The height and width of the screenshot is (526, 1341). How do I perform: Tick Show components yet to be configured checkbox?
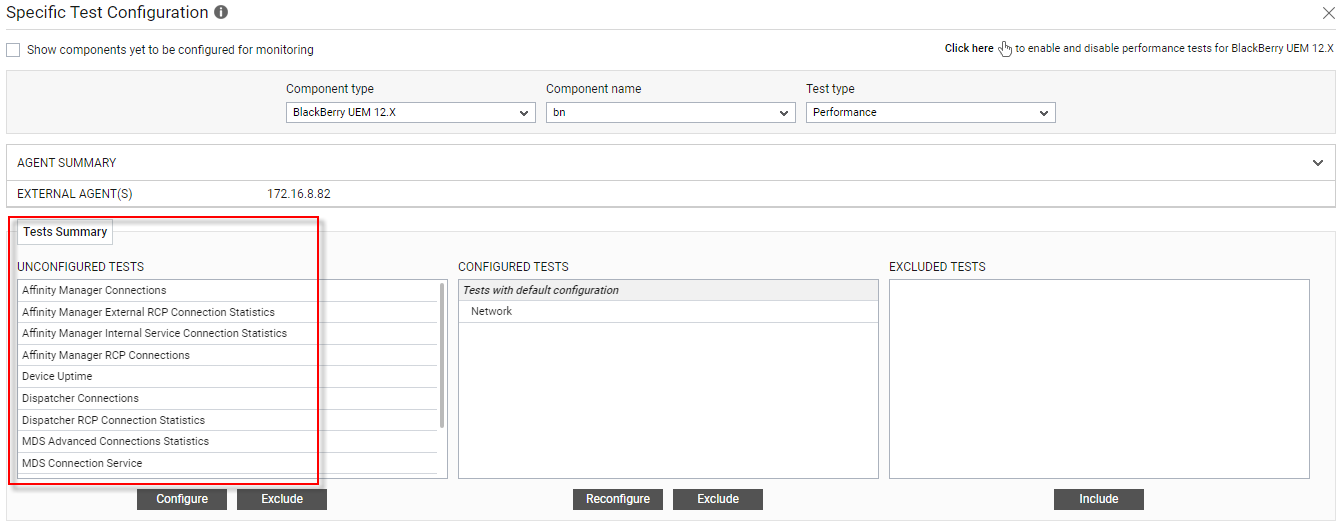coord(13,49)
